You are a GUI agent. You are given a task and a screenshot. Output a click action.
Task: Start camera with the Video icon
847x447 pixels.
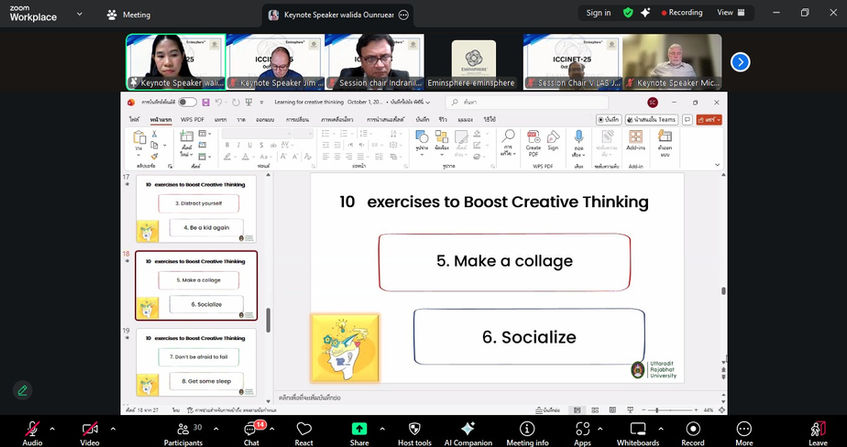[90, 429]
